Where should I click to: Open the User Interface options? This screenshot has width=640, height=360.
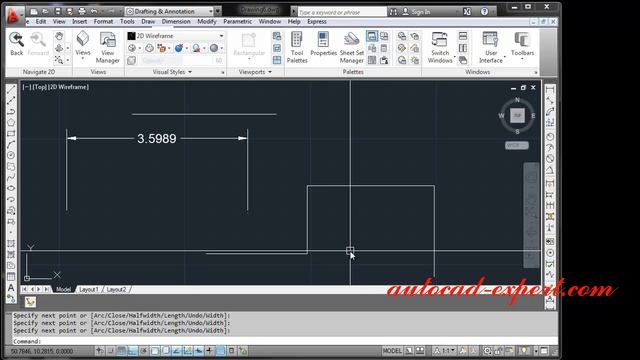[x=491, y=47]
